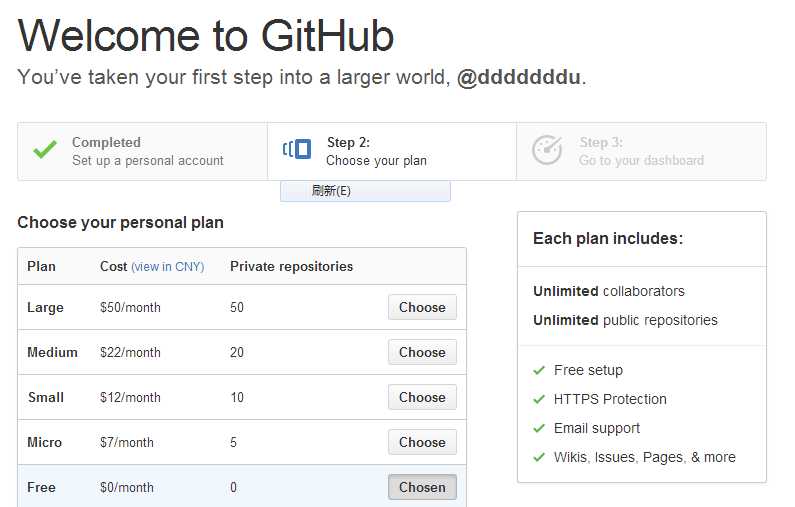
Task: Open the view in CNY link
Action: pos(167,267)
